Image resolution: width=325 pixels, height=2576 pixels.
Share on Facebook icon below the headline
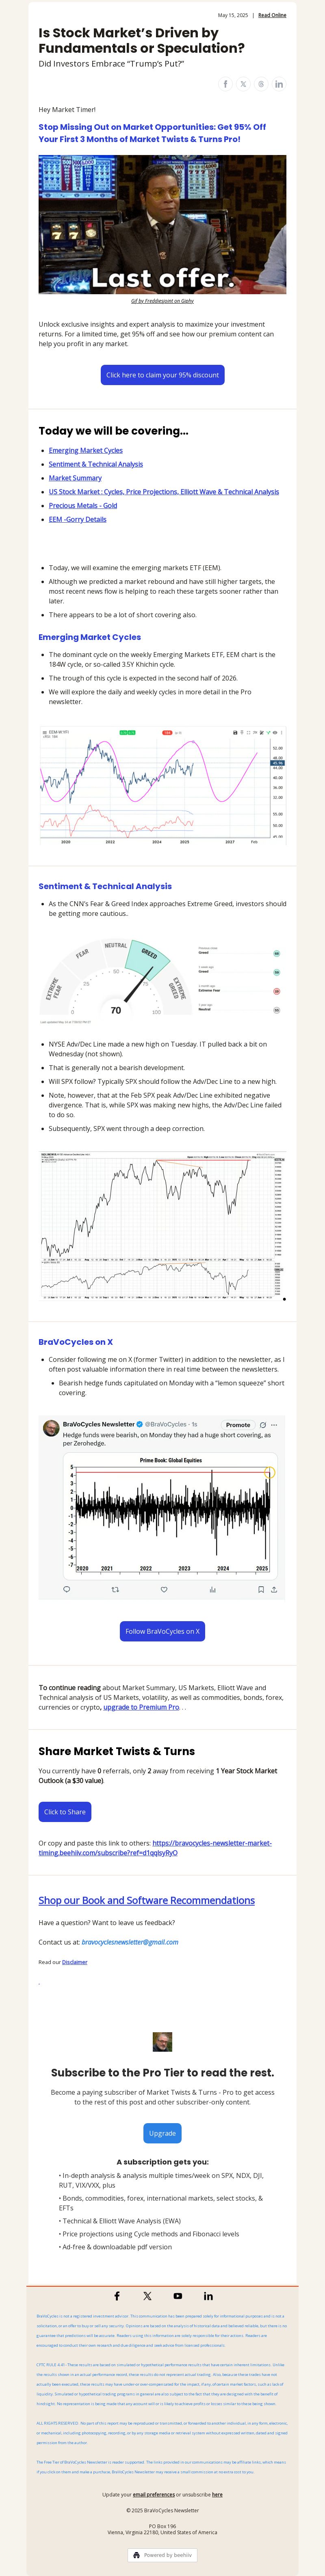[225, 84]
